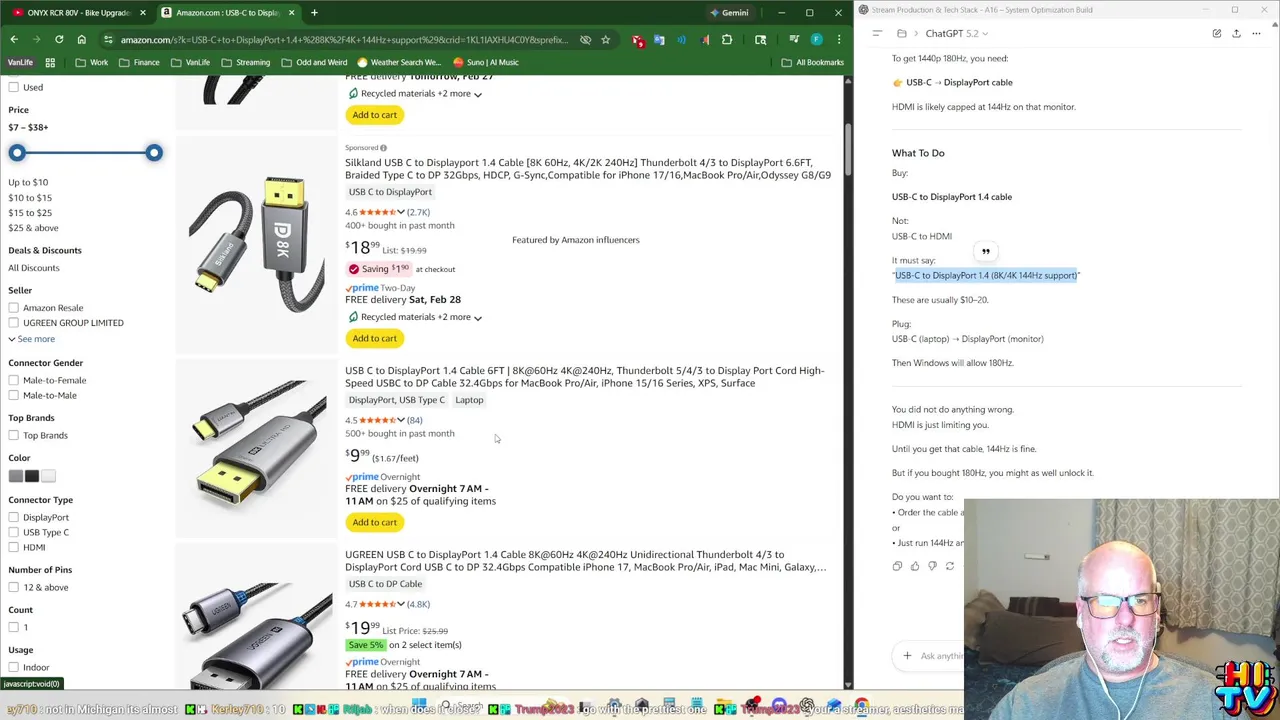
Task: Tick the Male-to-Female connector gender checkbox
Action: point(14,380)
